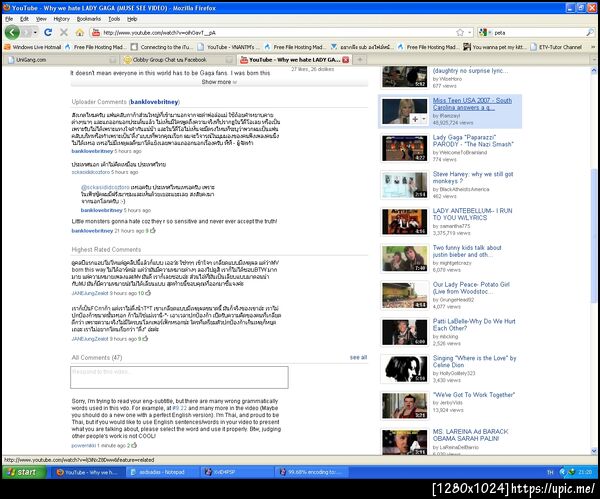The width and height of the screenshot is (600, 499).
Task: Switch to Notepad window in taskbar
Action: pyautogui.click(x=162, y=472)
